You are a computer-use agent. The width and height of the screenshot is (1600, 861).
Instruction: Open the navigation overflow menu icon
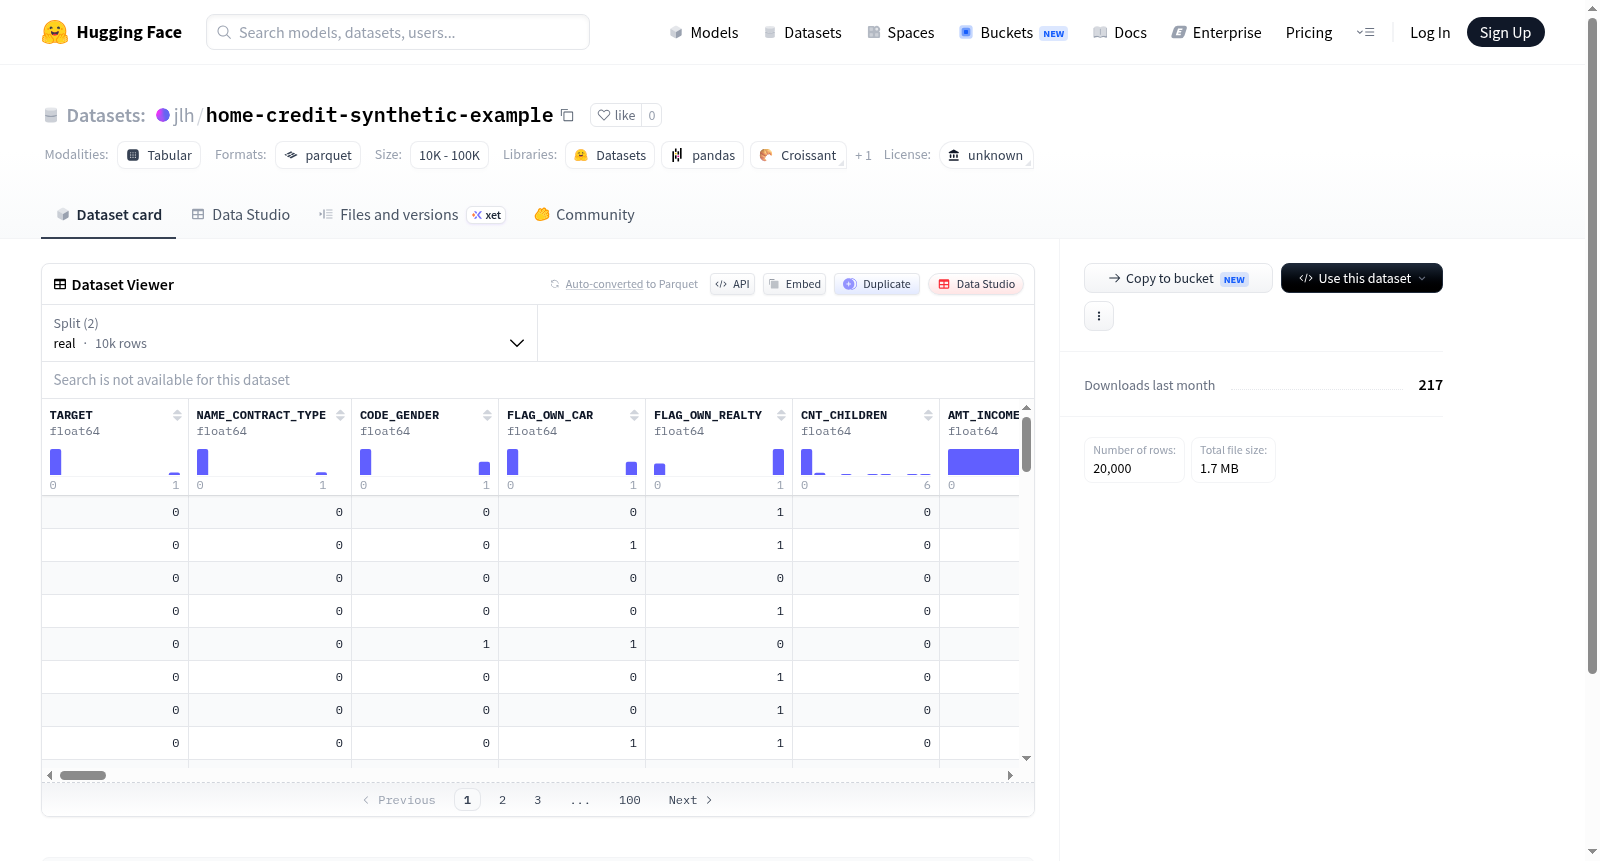coord(1365,32)
